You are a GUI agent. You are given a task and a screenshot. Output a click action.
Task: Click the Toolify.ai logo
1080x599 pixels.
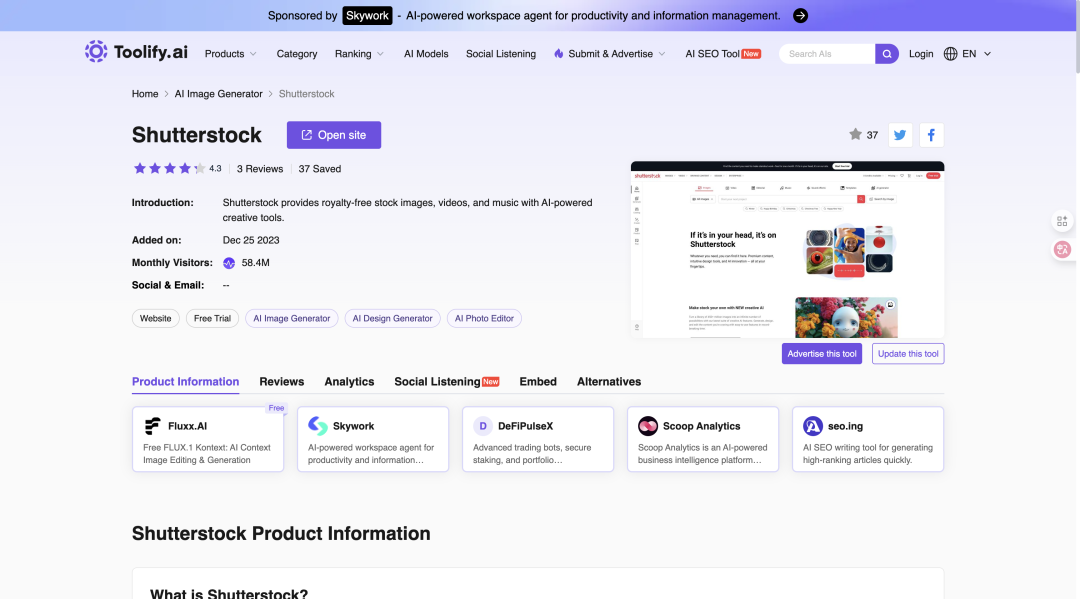coord(136,52)
